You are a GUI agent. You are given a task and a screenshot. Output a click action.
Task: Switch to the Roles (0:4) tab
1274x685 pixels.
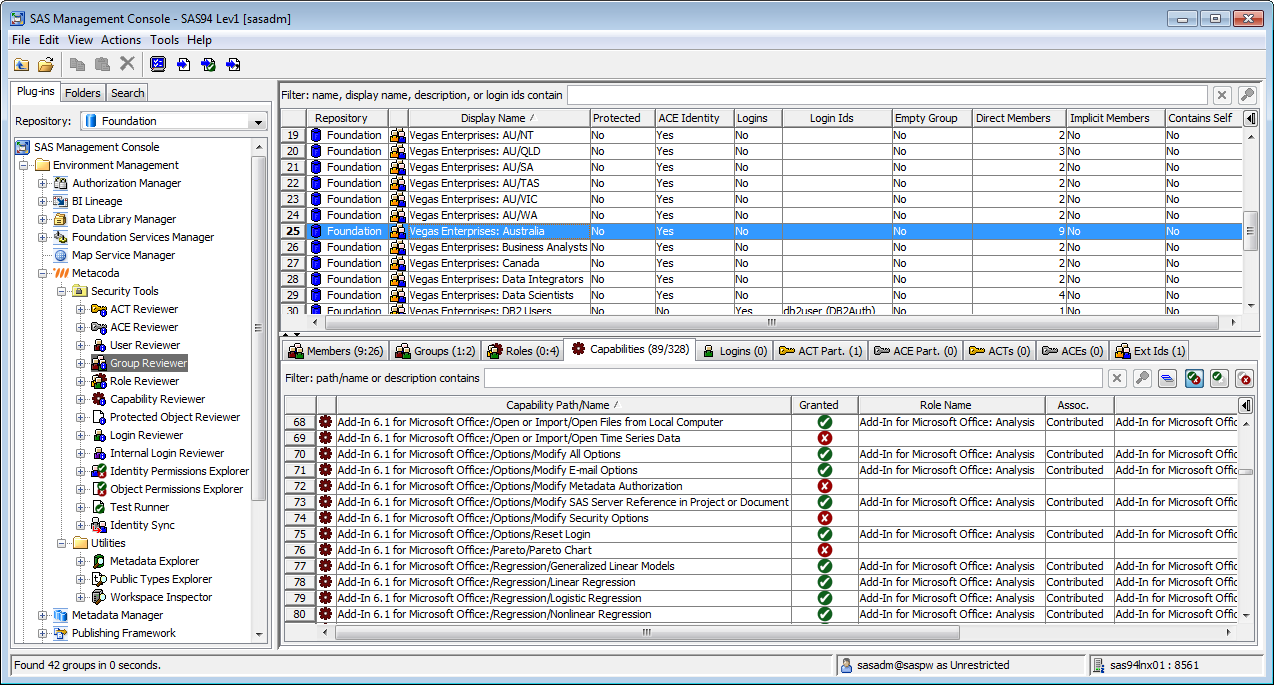[x=522, y=351]
